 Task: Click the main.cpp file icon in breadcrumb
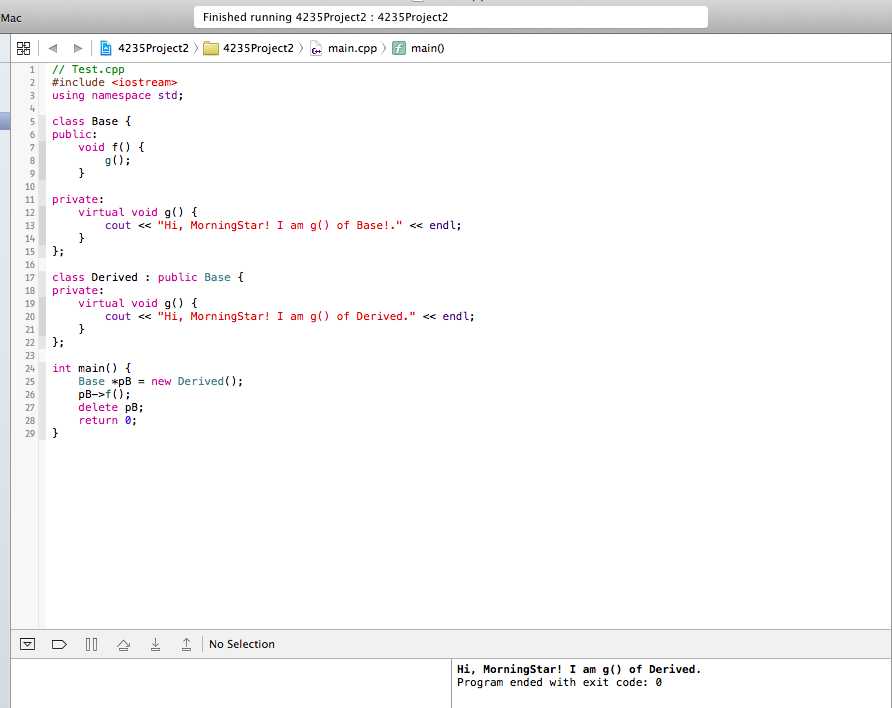click(316, 48)
